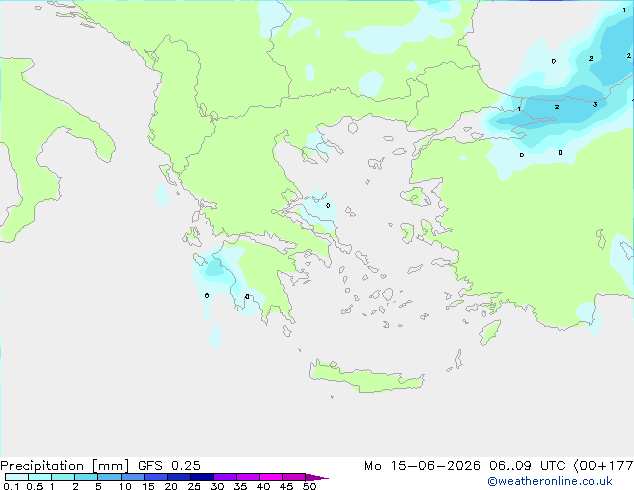Click the '0' value over Evia island
The width and height of the screenshot is (634, 490).
(328, 205)
